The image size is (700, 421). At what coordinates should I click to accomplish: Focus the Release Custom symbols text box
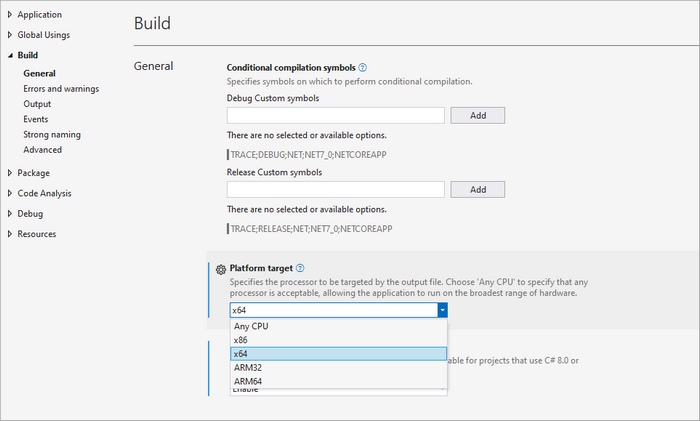tap(336, 189)
